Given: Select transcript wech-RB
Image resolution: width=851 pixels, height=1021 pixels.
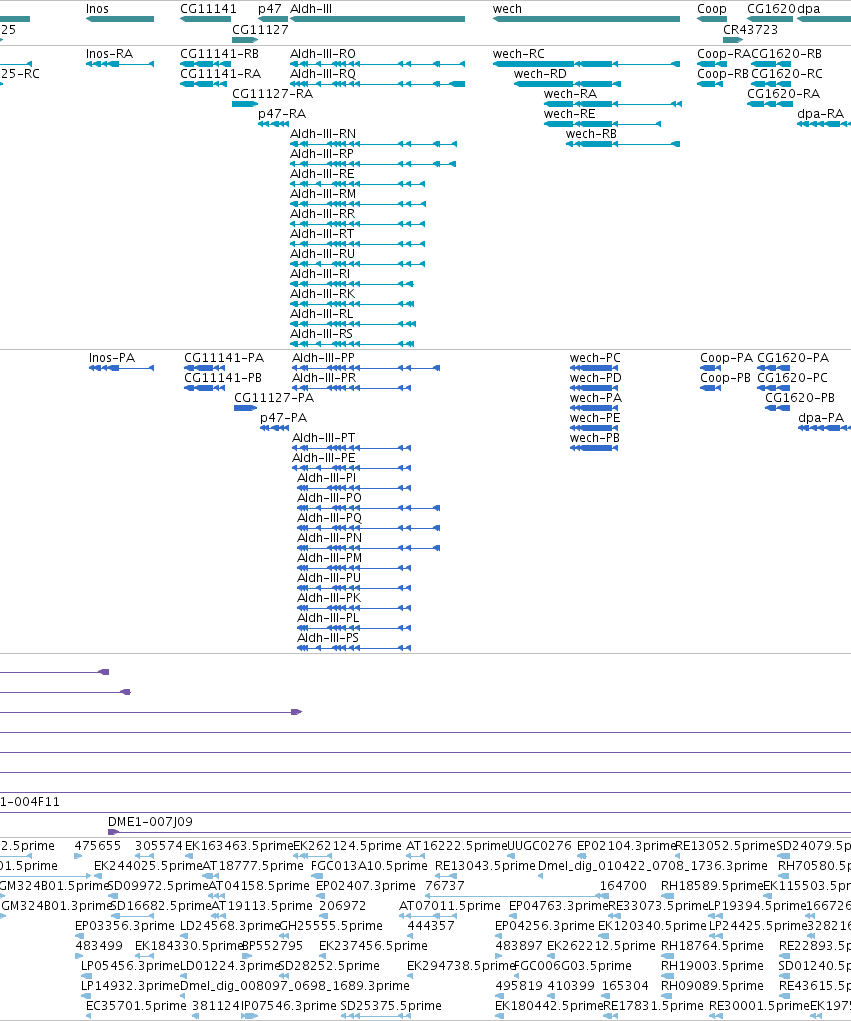Looking at the screenshot, I should pos(623,144).
